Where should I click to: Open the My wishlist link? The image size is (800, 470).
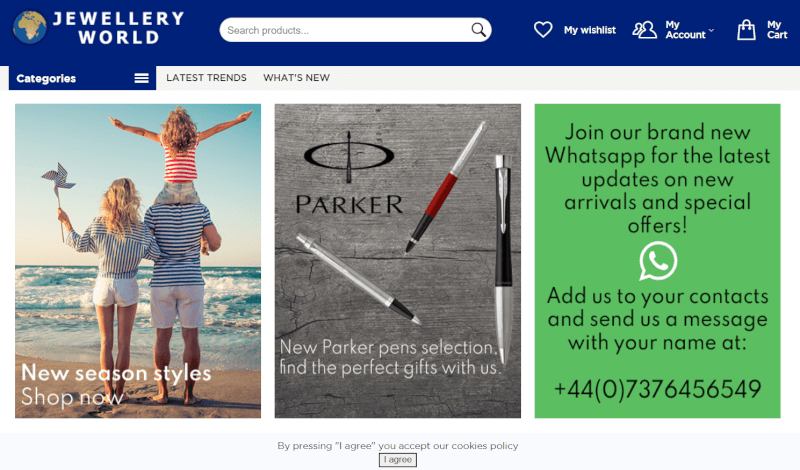(x=590, y=30)
